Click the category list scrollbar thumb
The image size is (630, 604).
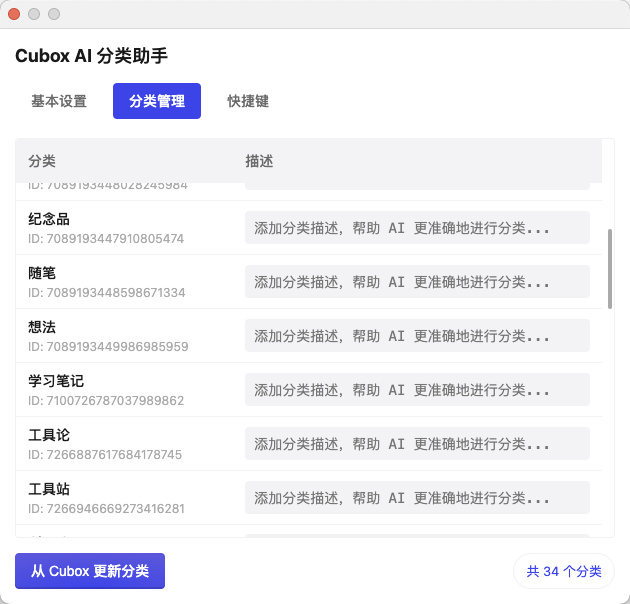[x=610, y=268]
